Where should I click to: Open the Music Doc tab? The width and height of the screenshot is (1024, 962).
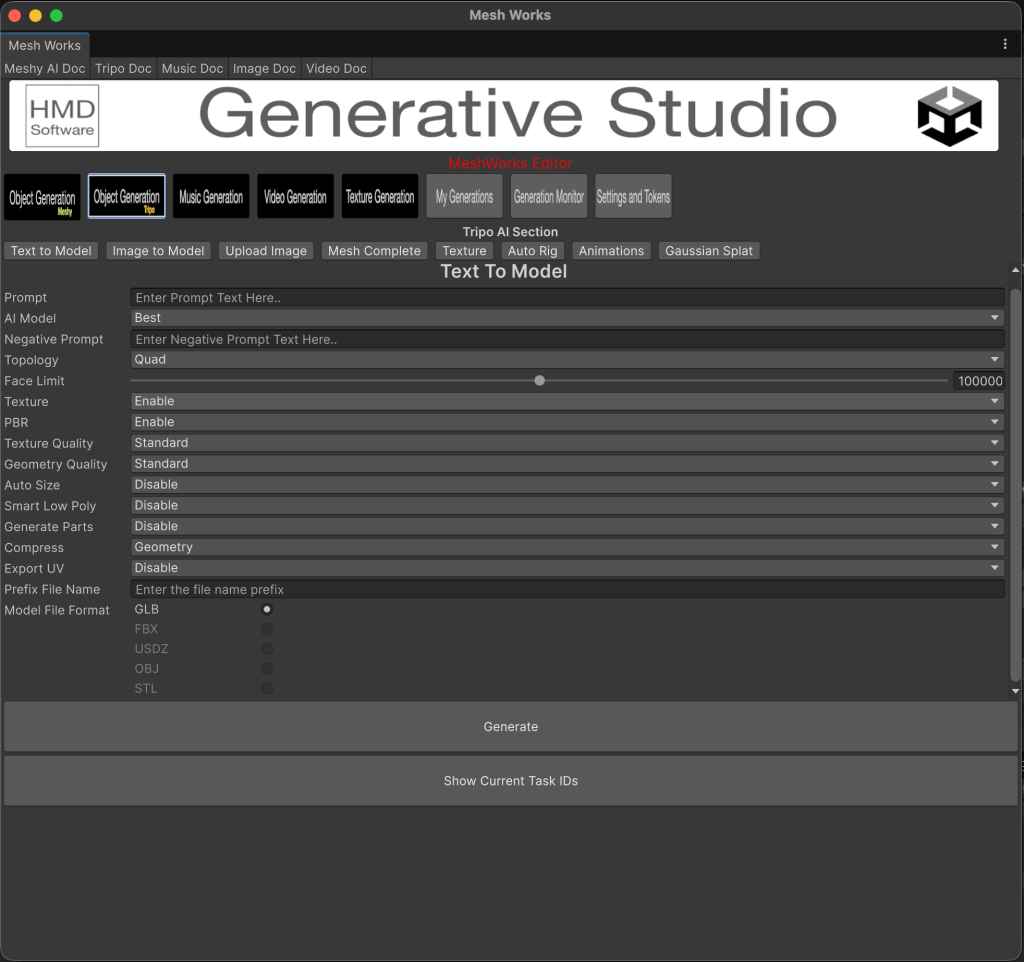(x=192, y=69)
